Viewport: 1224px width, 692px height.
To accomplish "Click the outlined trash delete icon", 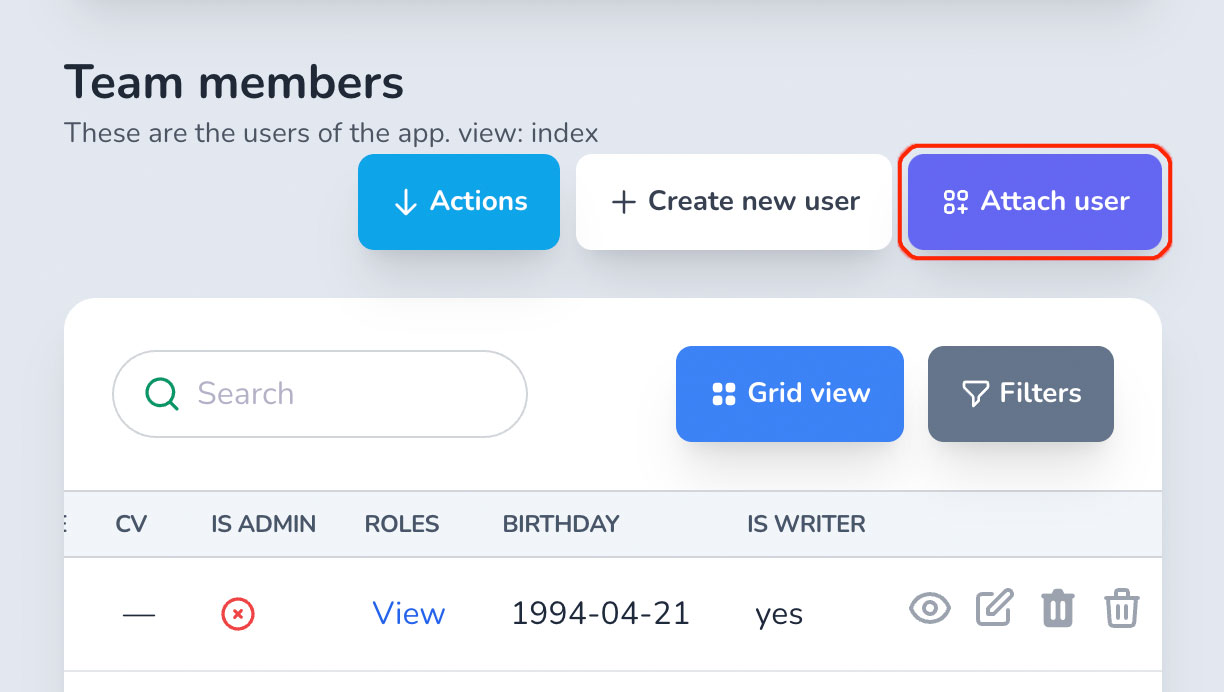I will [x=1121, y=608].
